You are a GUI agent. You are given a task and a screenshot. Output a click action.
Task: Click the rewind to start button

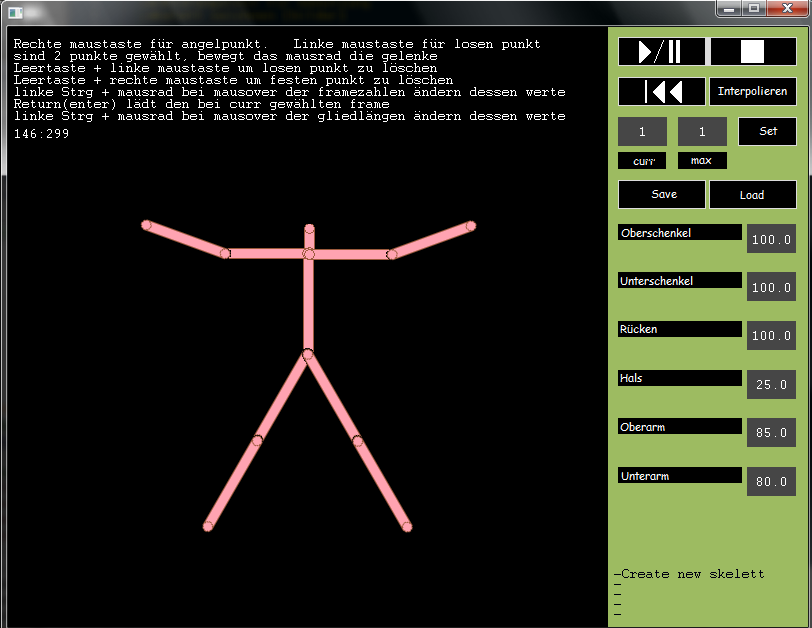click(662, 92)
